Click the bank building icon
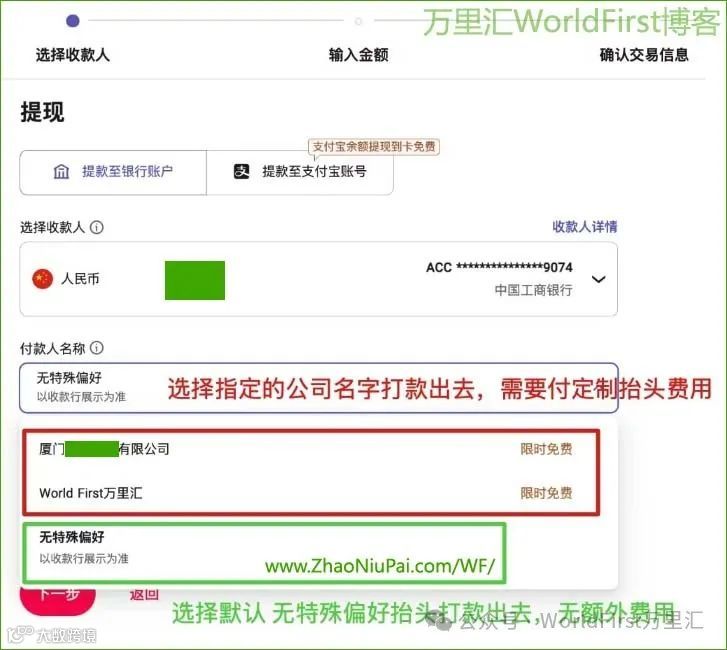Image resolution: width=727 pixels, height=650 pixels. pos(61,172)
